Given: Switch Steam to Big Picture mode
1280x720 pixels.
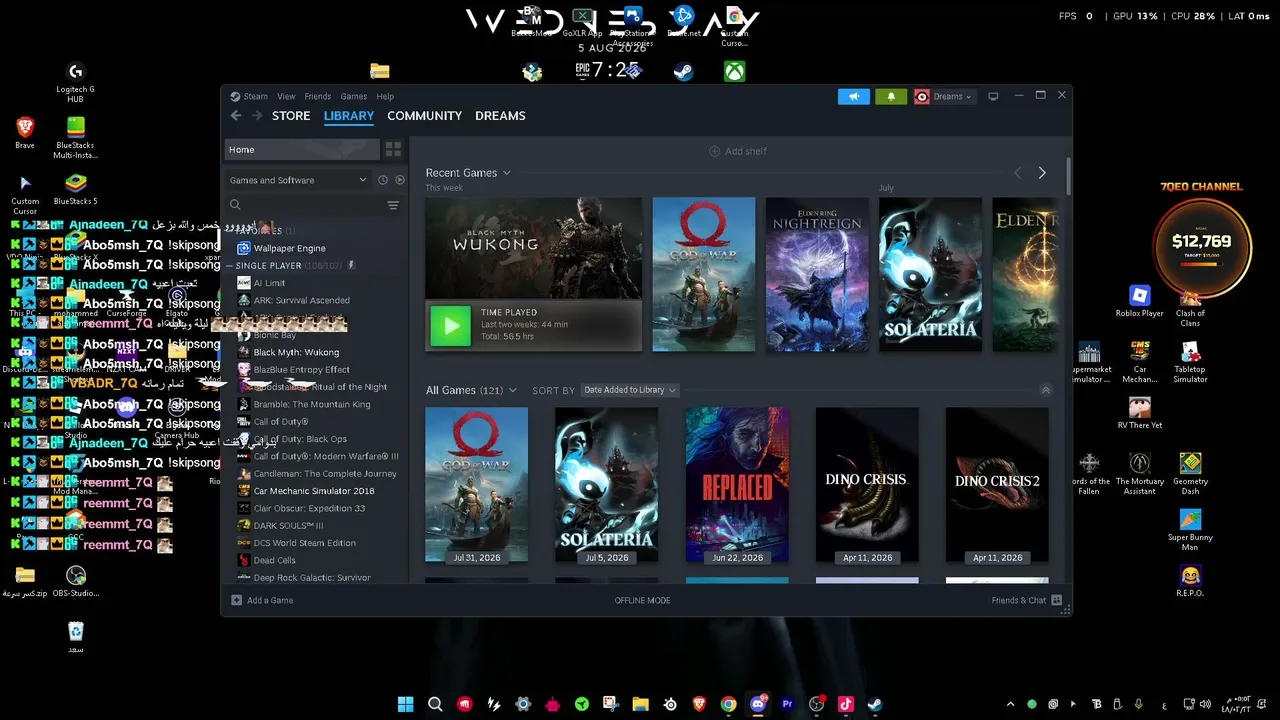Looking at the screenshot, I should click(x=993, y=96).
